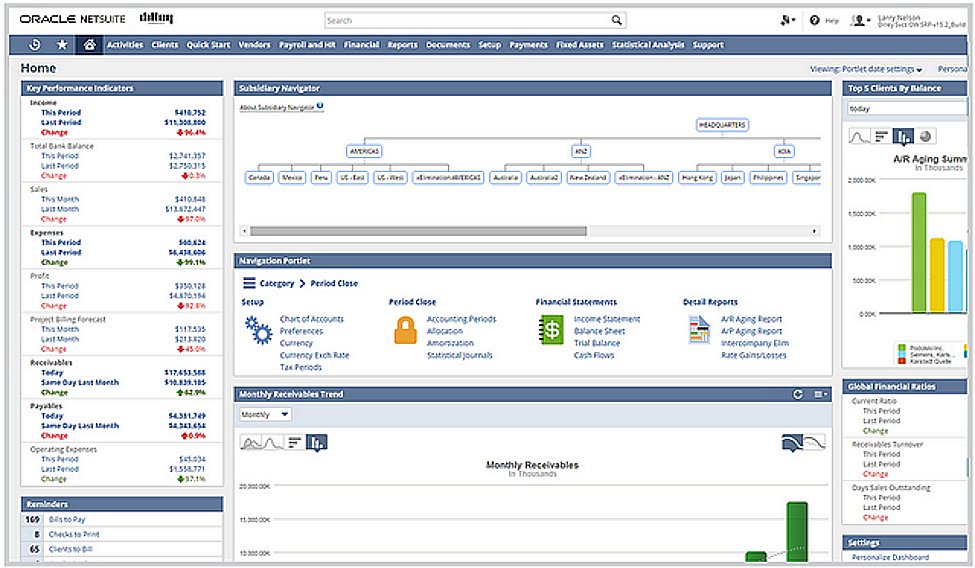The image size is (975, 568).
Task: Open the Recent Records clock icon
Action: 35,45
